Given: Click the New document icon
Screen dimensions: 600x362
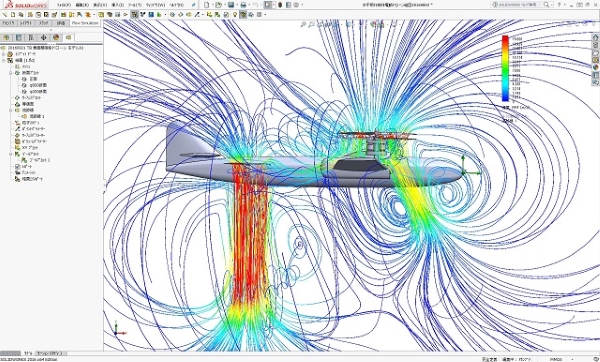Looking at the screenshot, I should [207, 5].
